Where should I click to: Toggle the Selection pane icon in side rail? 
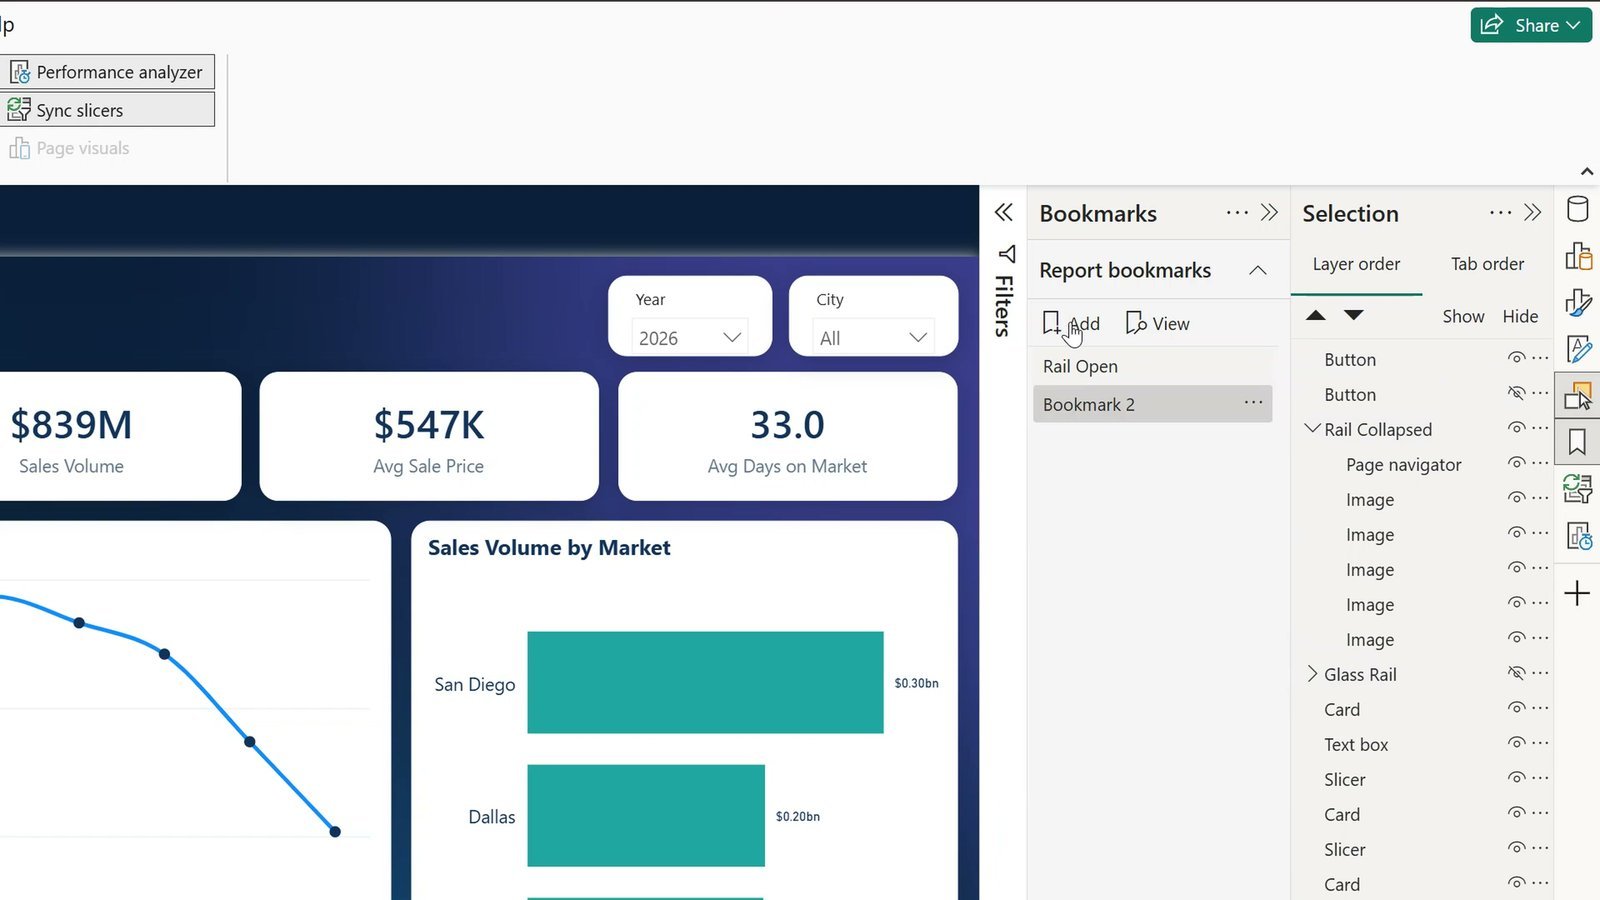(x=1578, y=395)
